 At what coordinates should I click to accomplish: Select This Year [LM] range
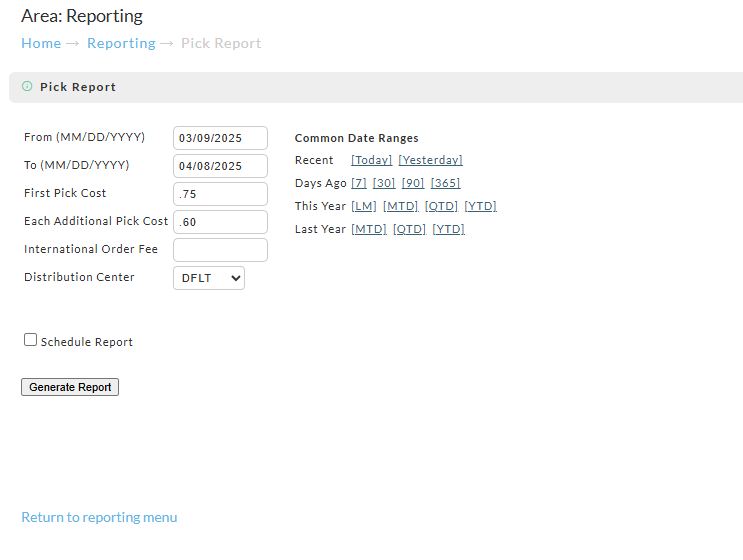[364, 206]
